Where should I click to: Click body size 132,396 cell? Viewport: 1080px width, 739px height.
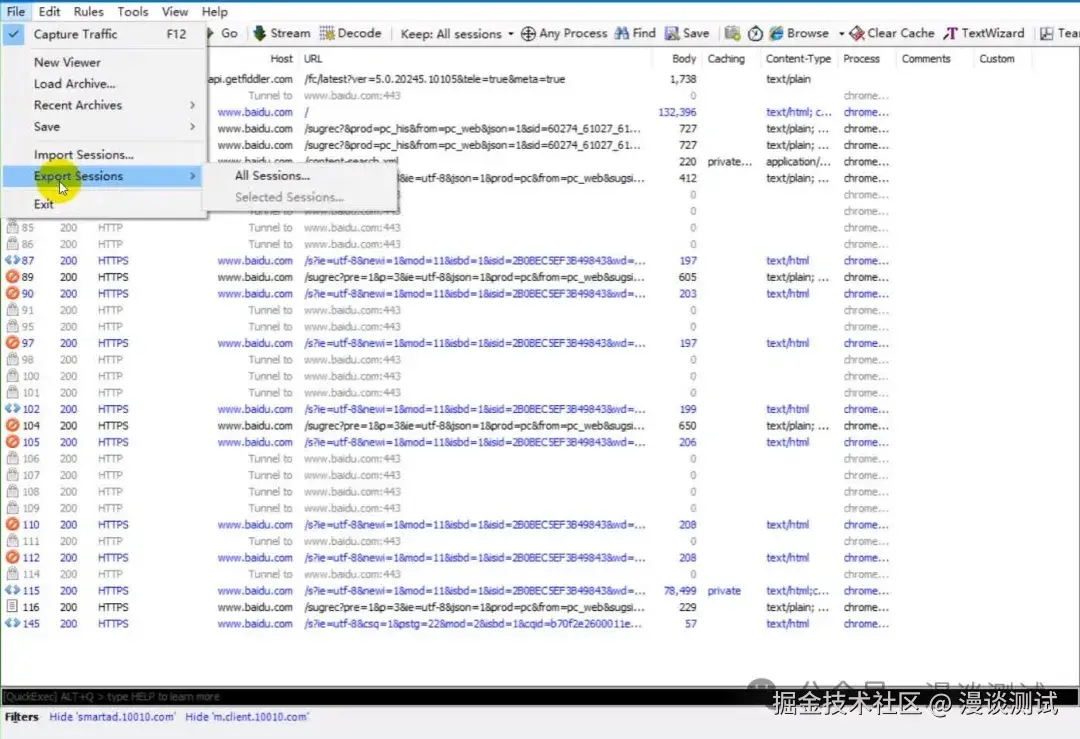[676, 112]
